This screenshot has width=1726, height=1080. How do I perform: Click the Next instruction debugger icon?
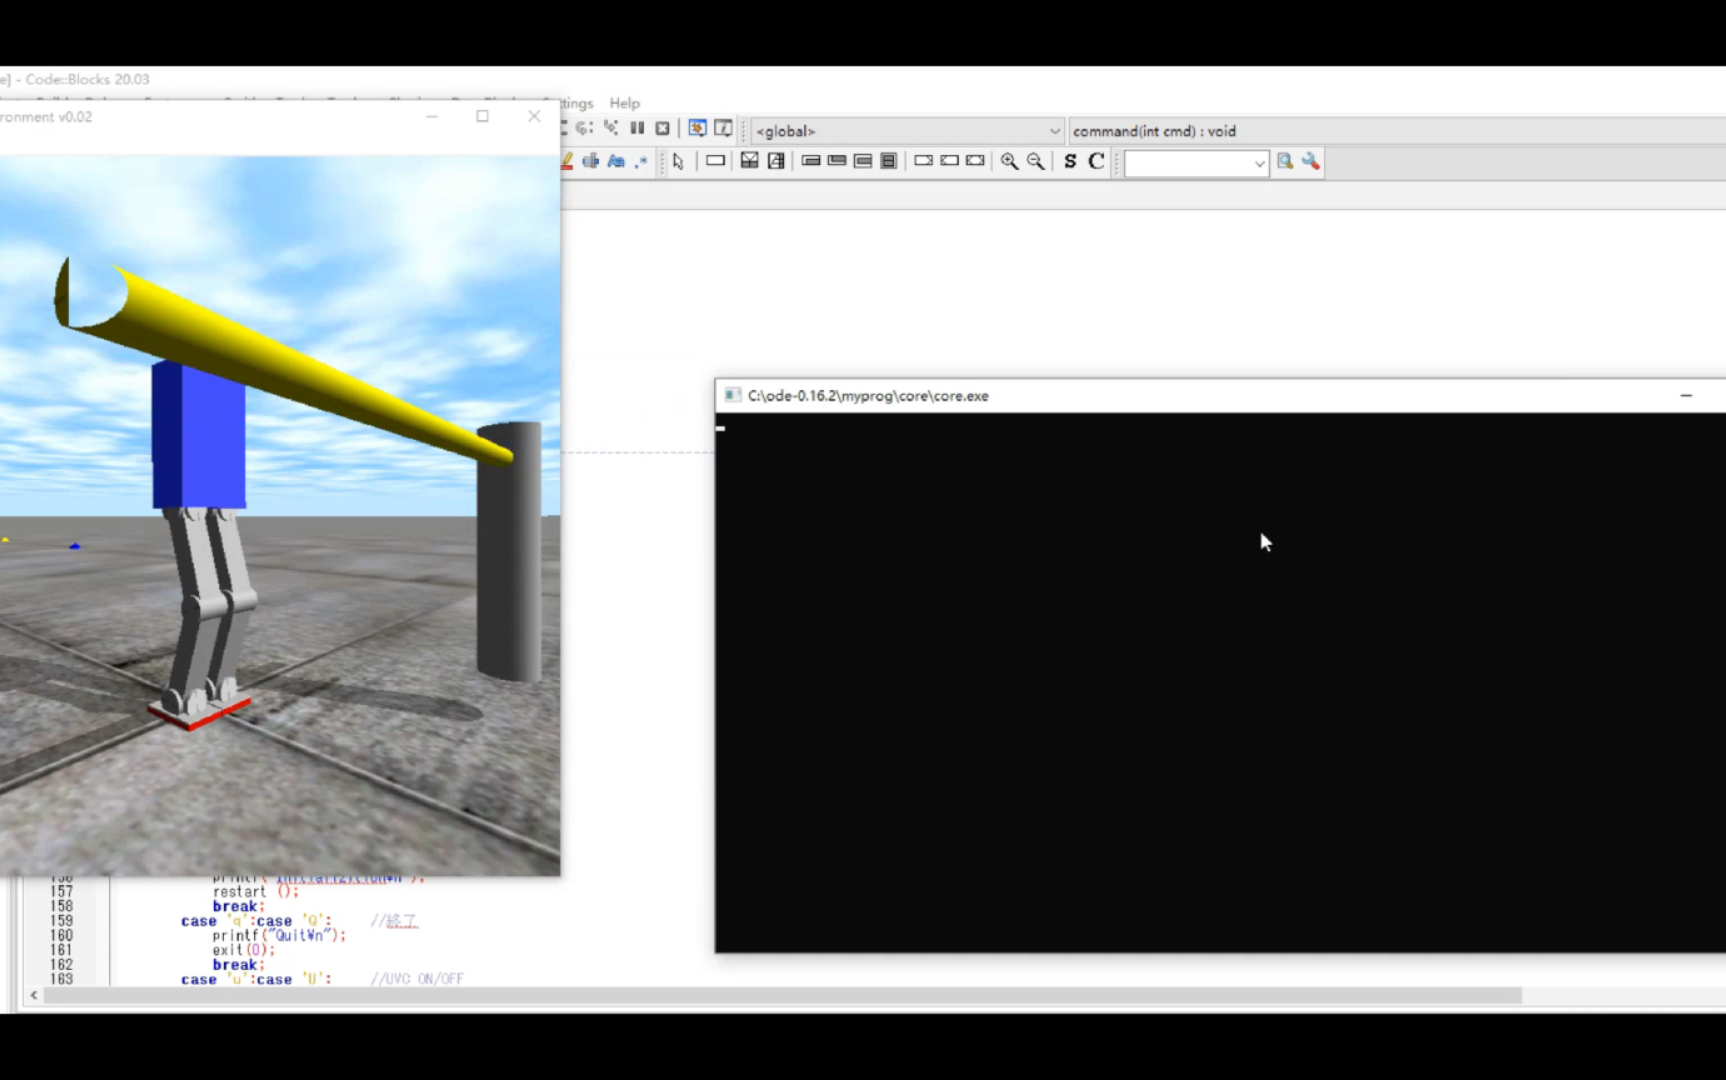coord(585,129)
